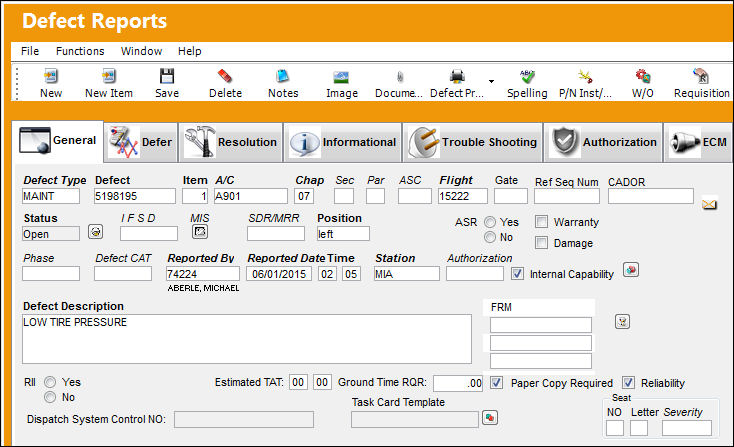
Task: Click the Dispatch System Control NO field
Action: point(243,419)
